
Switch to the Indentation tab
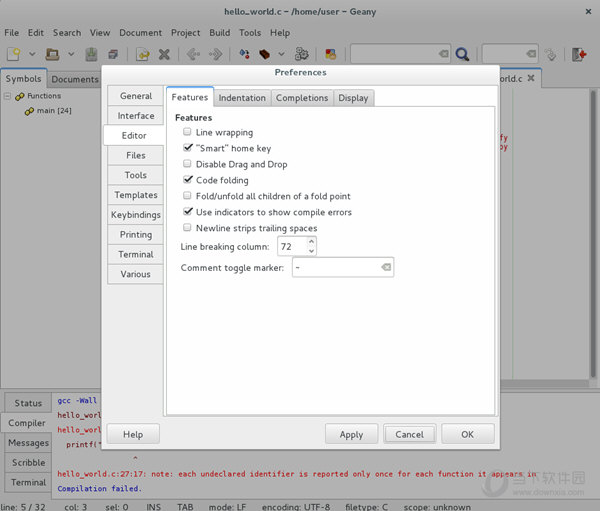tap(242, 97)
